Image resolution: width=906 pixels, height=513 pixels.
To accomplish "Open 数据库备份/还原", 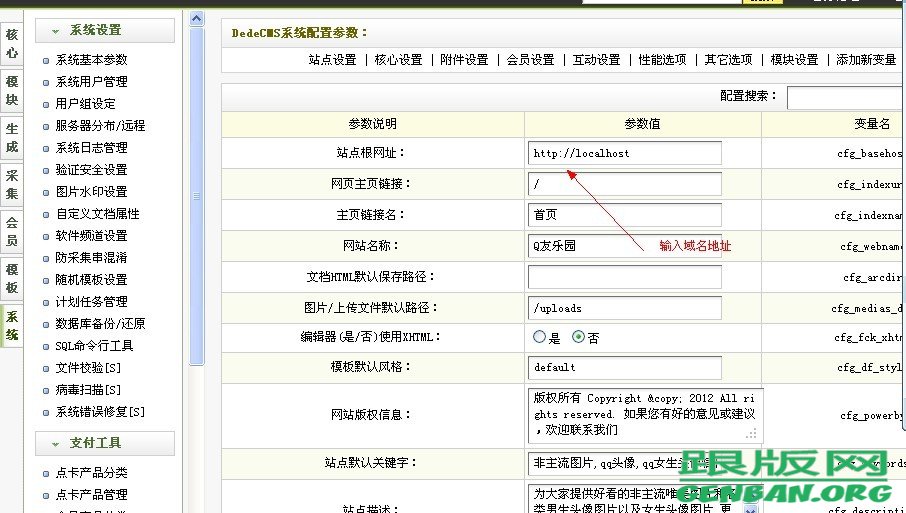I will click(100, 324).
